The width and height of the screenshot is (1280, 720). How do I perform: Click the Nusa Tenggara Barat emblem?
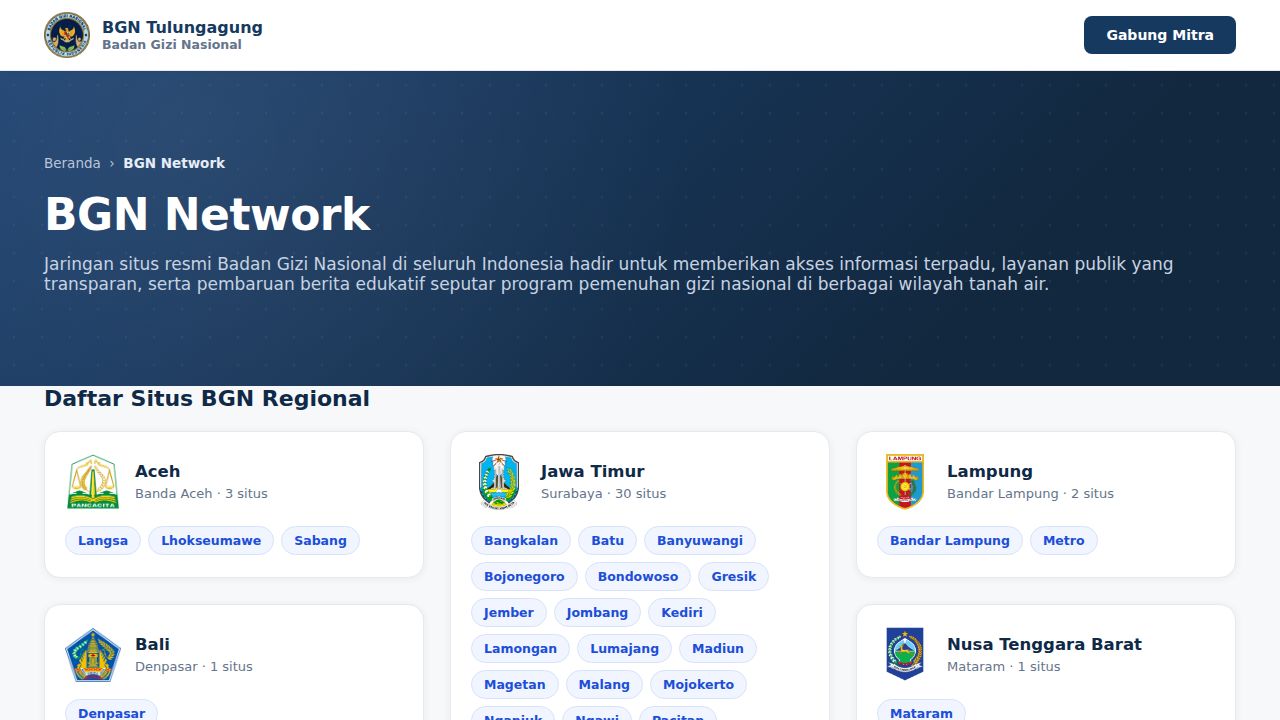click(x=905, y=655)
